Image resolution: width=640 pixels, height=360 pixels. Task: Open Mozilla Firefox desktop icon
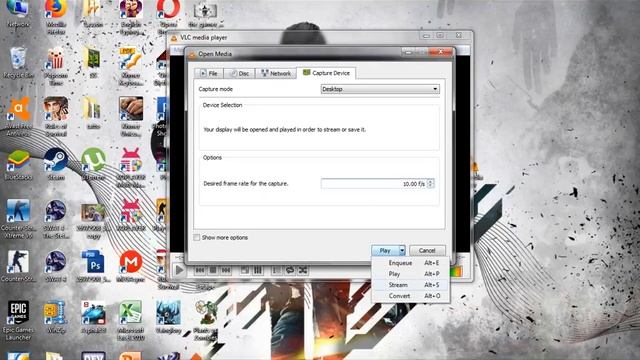(x=56, y=16)
